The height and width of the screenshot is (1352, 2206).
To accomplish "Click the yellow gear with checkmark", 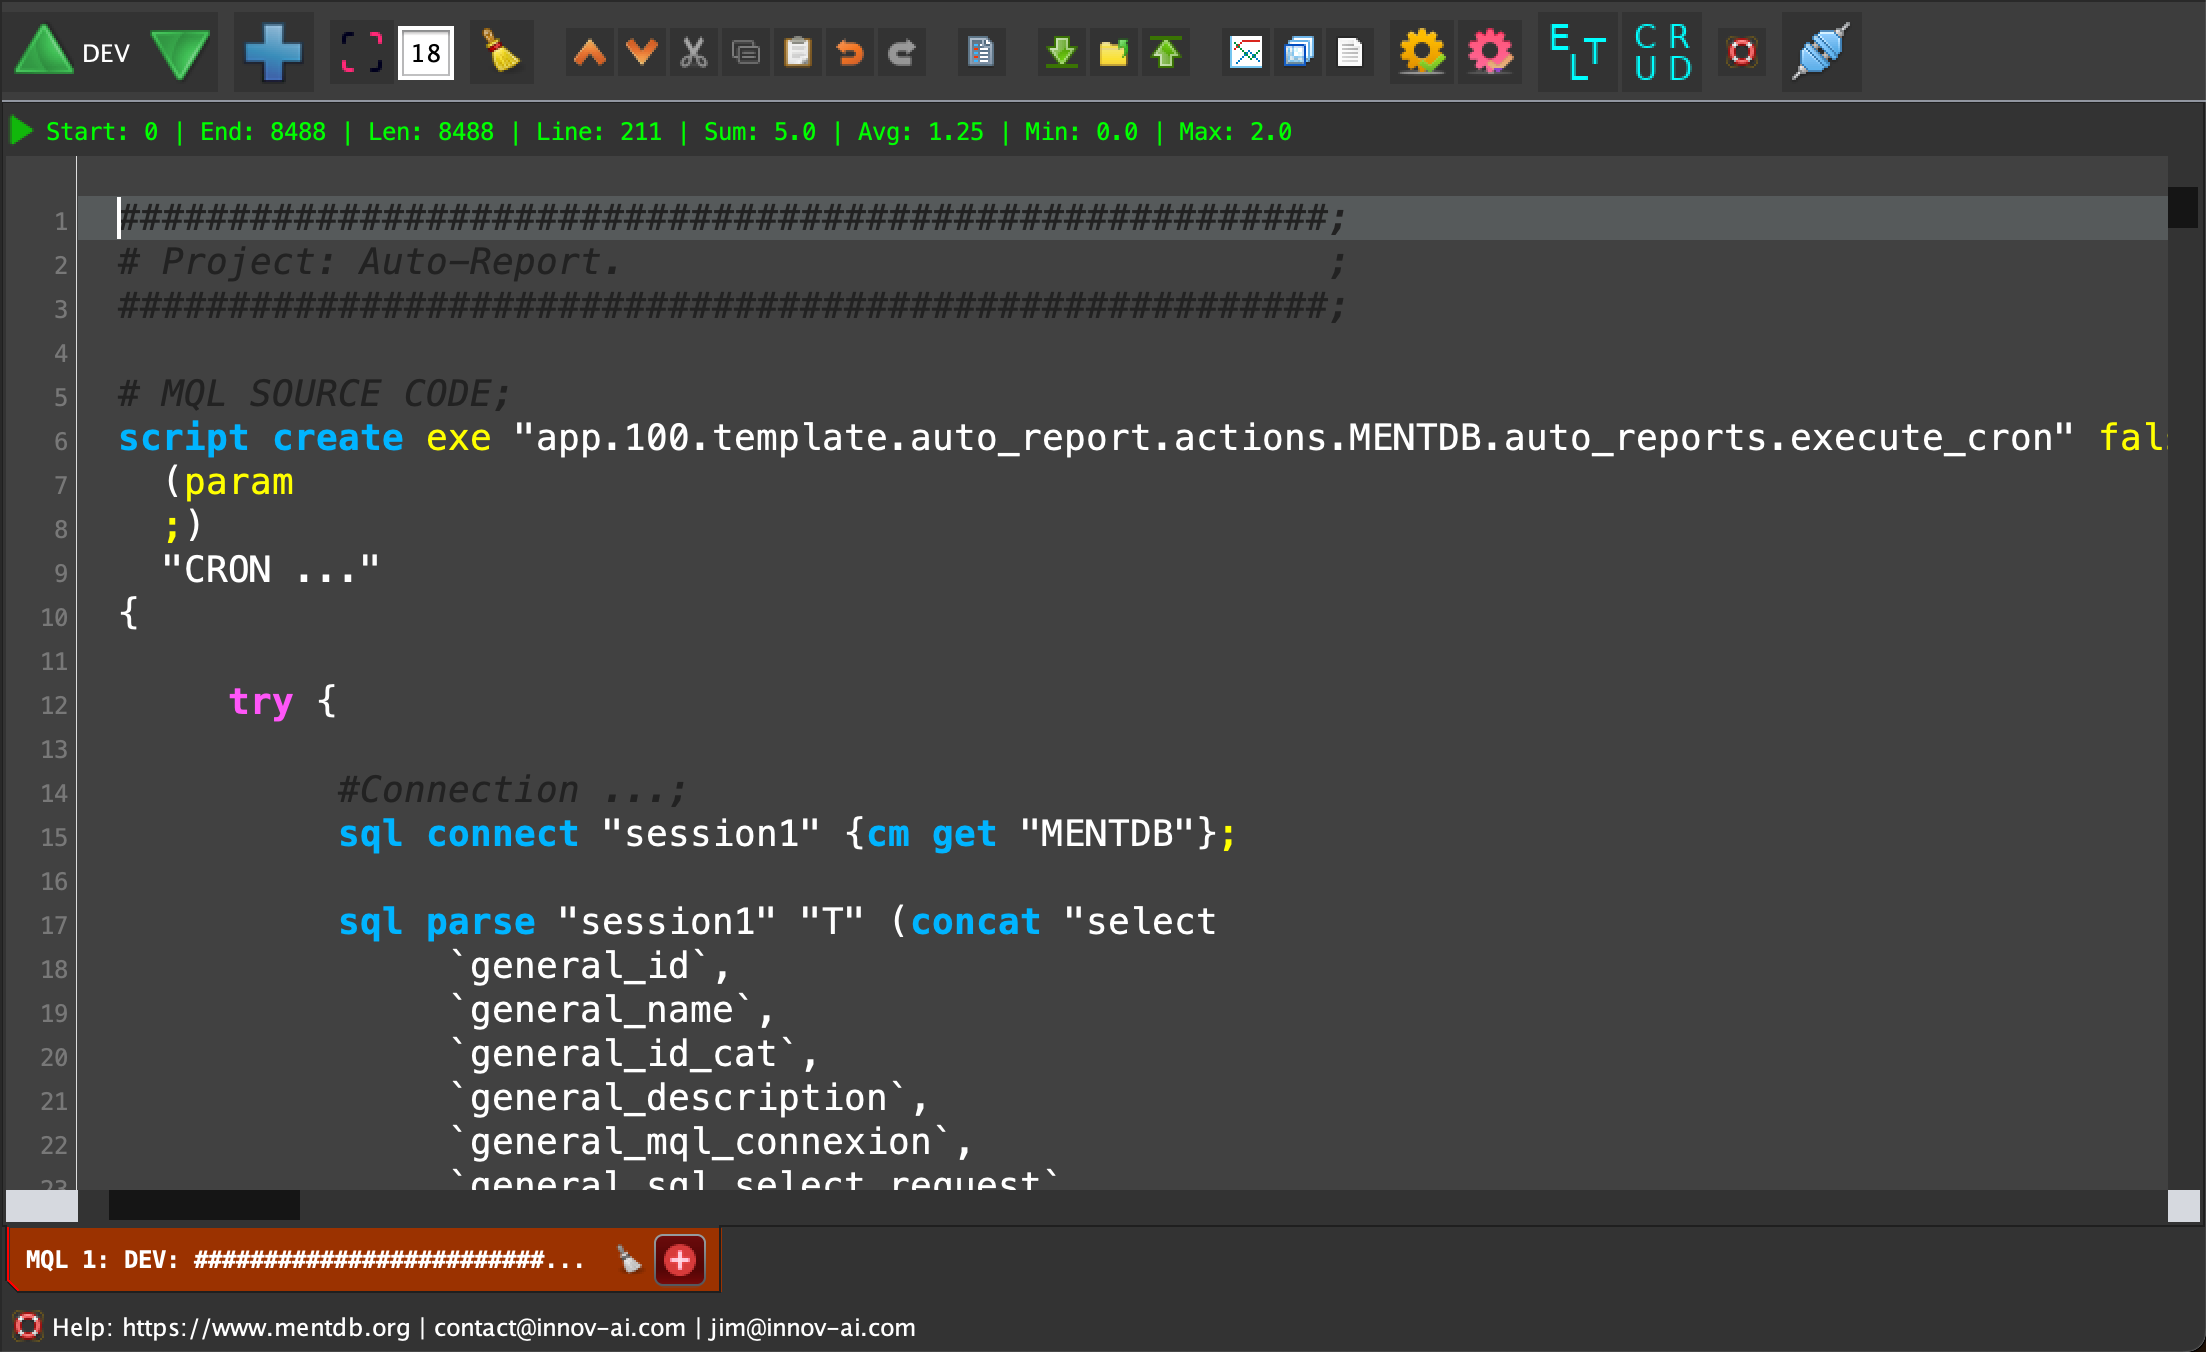I will click(x=1421, y=52).
